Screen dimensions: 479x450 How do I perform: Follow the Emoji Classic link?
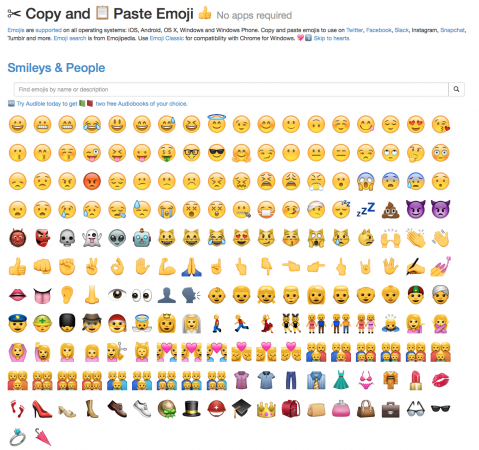point(167,38)
